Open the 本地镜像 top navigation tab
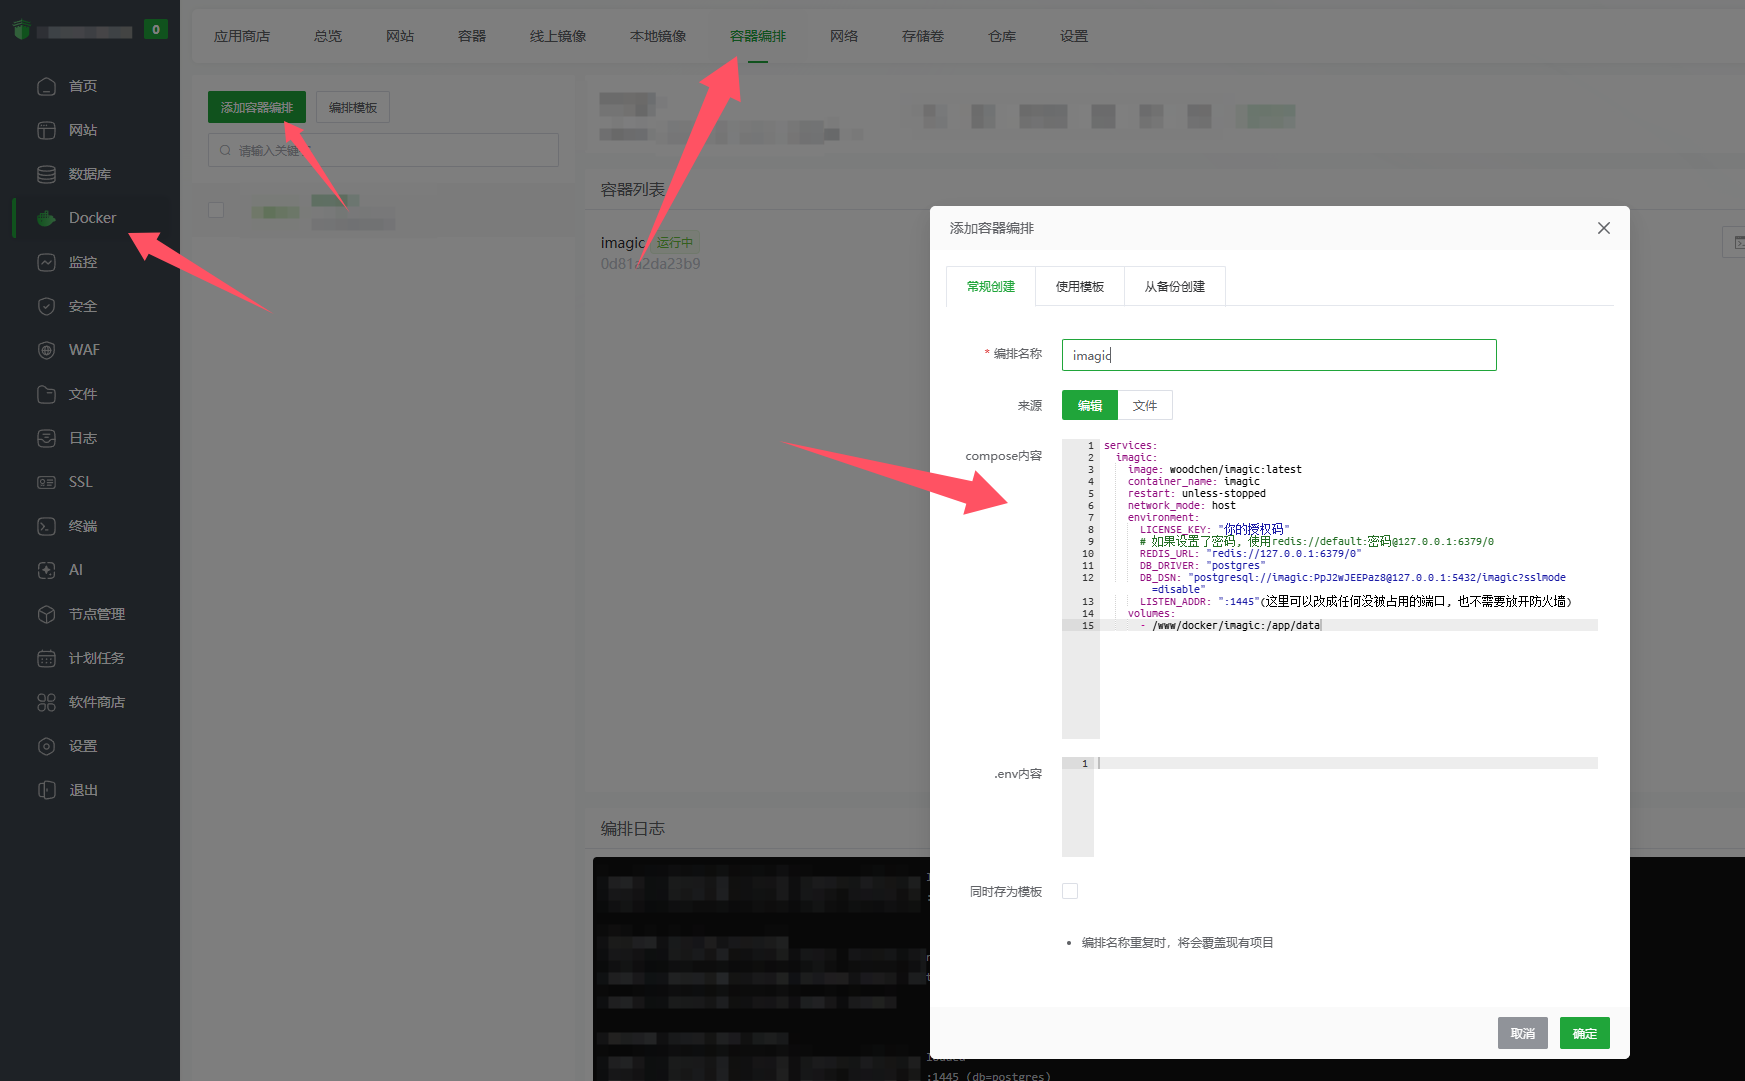The width and height of the screenshot is (1745, 1081). click(658, 36)
